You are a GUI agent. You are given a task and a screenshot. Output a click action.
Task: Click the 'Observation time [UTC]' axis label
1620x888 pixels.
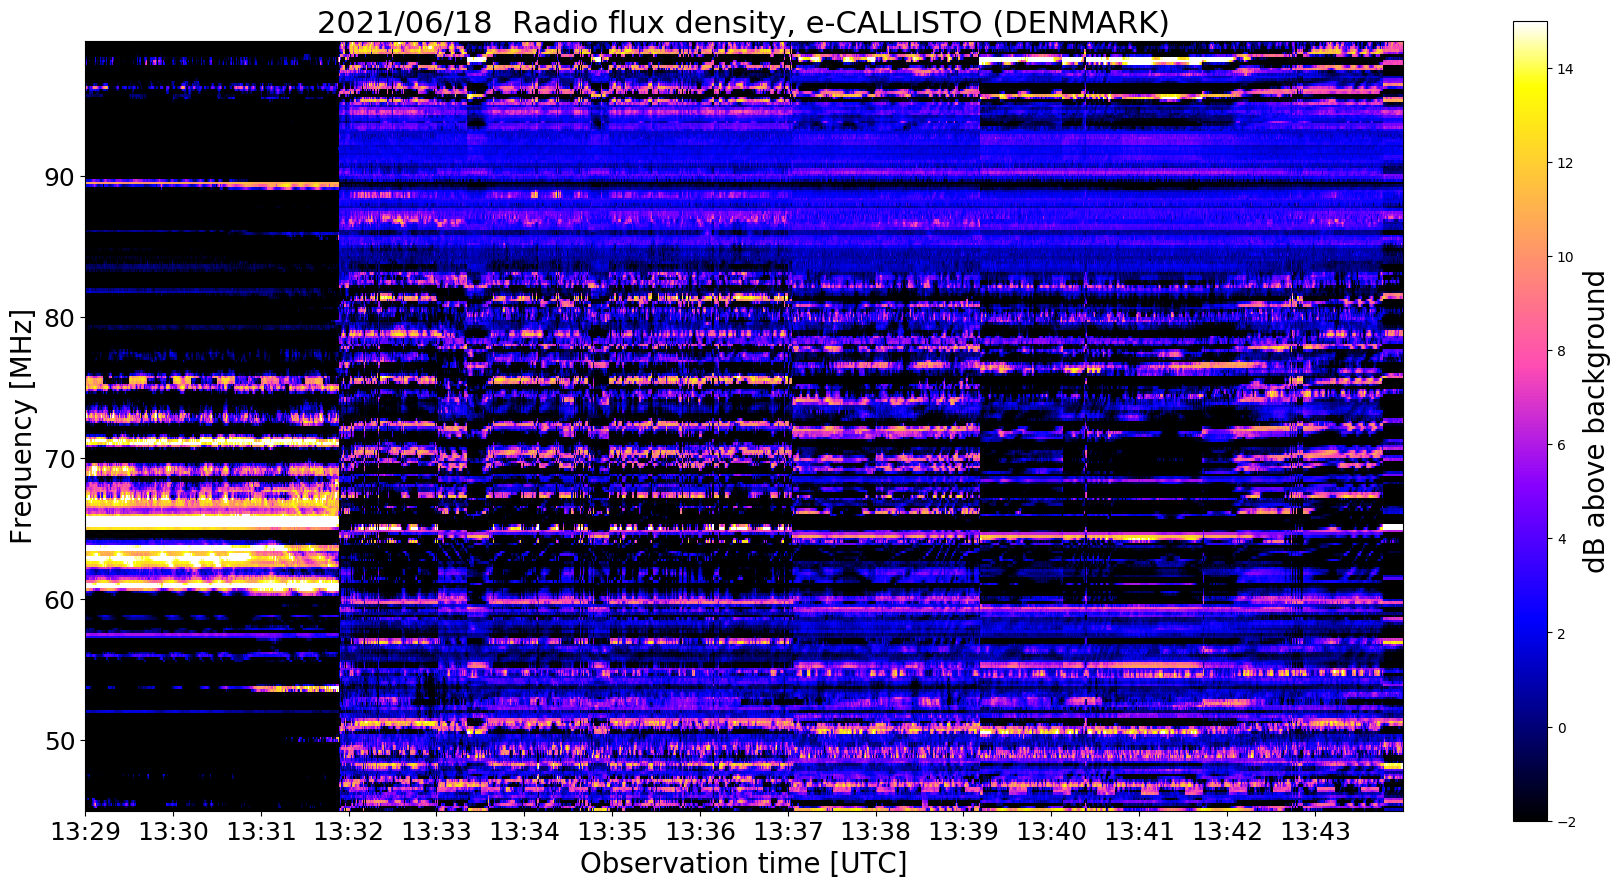[x=743, y=864]
